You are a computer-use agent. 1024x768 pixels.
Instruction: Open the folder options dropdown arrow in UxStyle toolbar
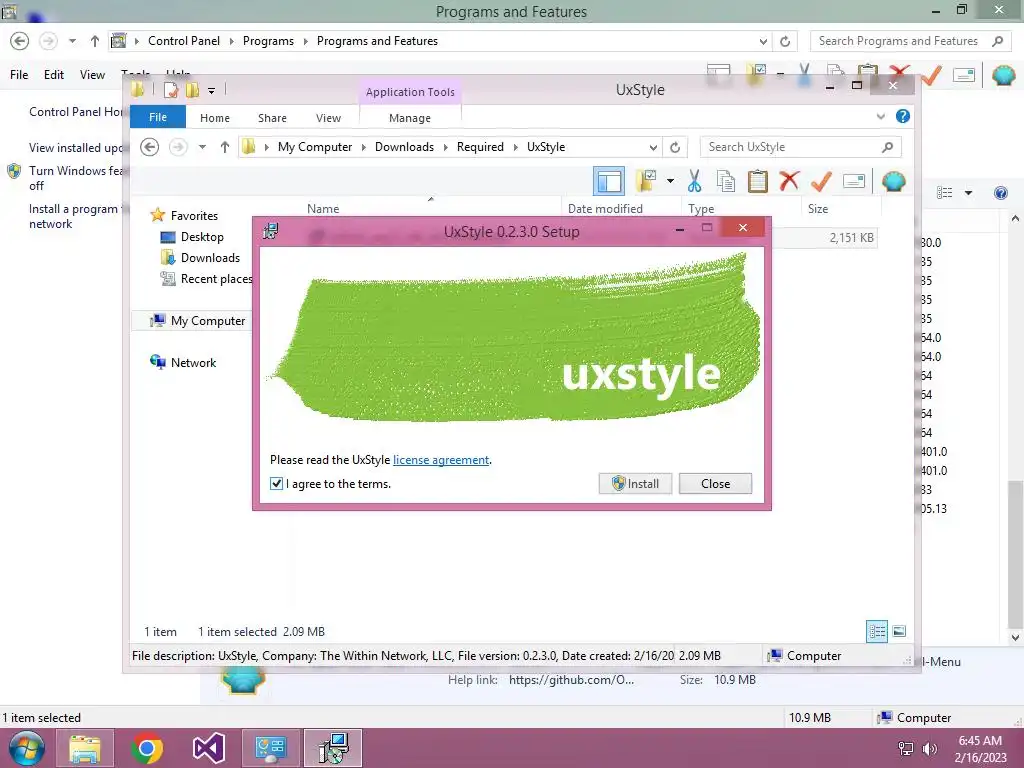coord(670,181)
